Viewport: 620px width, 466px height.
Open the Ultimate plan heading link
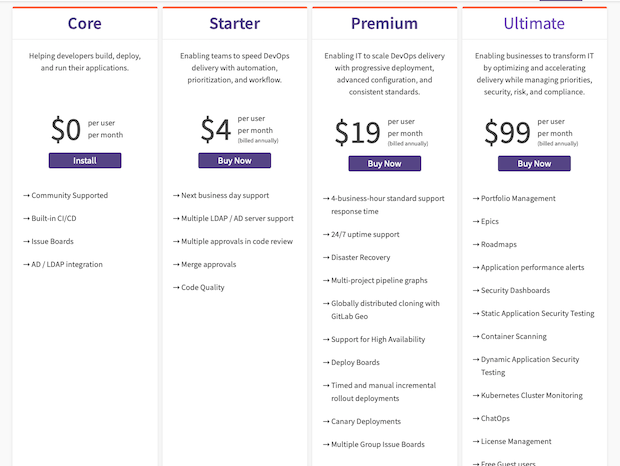pyautogui.click(x=534, y=23)
